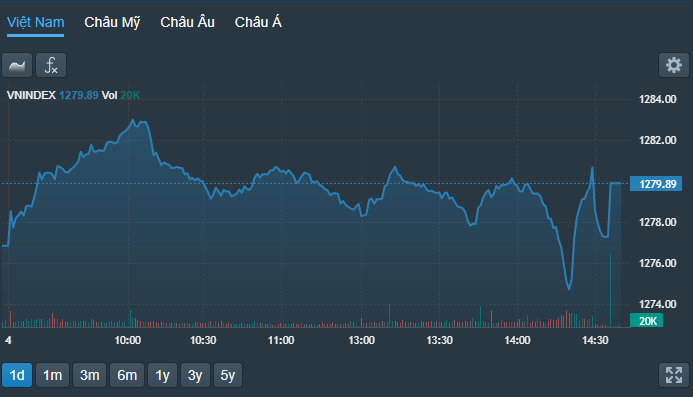
Task: Switch to the Việt Nam tab
Action: tap(36, 23)
